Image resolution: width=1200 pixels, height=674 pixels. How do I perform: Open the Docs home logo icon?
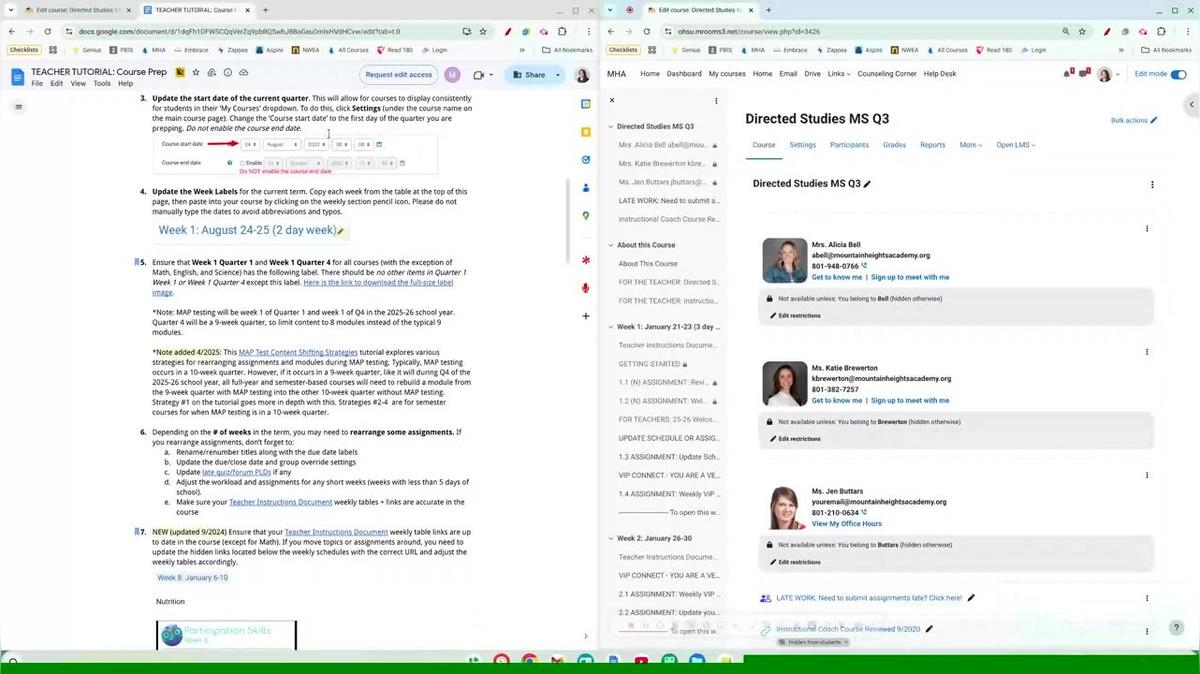pos(17,77)
